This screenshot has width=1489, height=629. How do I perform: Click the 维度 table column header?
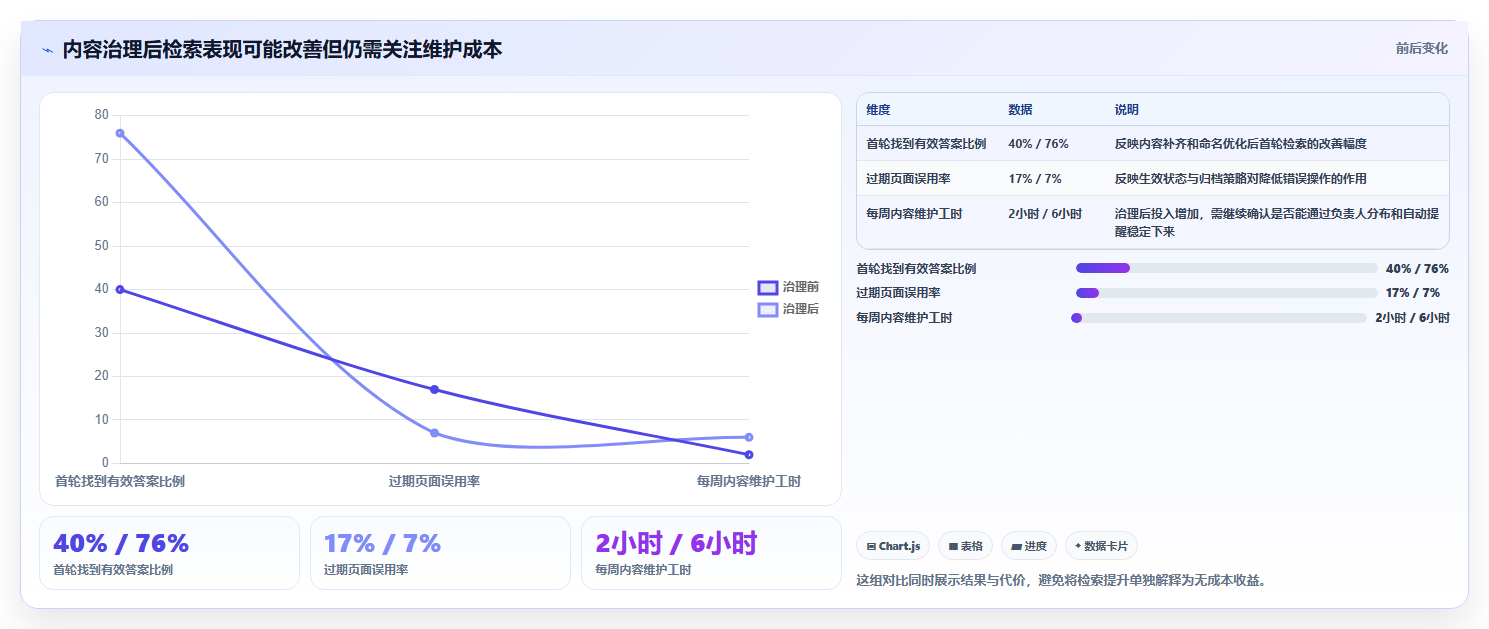[x=878, y=110]
